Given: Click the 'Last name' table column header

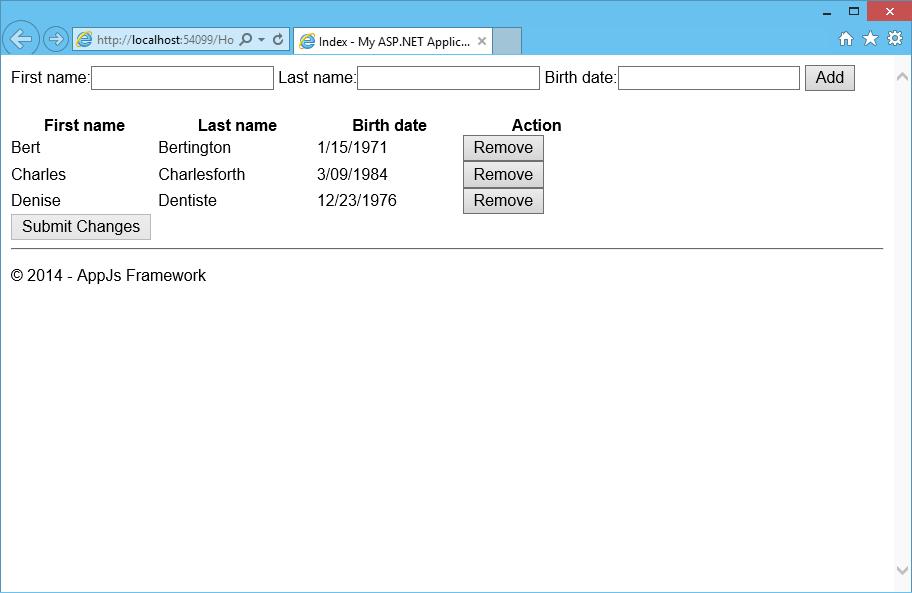Looking at the screenshot, I should 237,126.
